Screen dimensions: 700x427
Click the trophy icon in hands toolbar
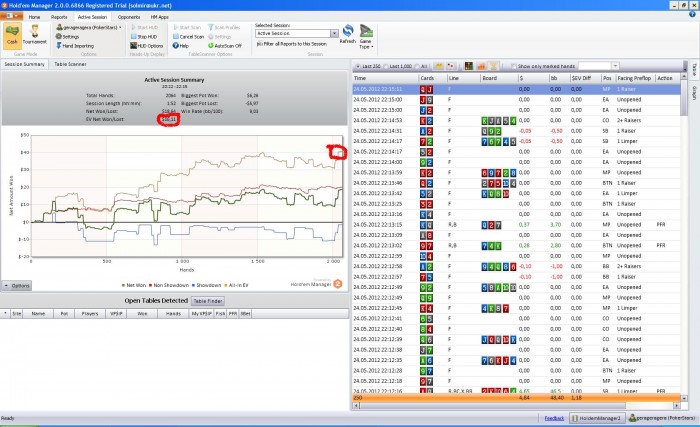pyautogui.click(x=494, y=66)
